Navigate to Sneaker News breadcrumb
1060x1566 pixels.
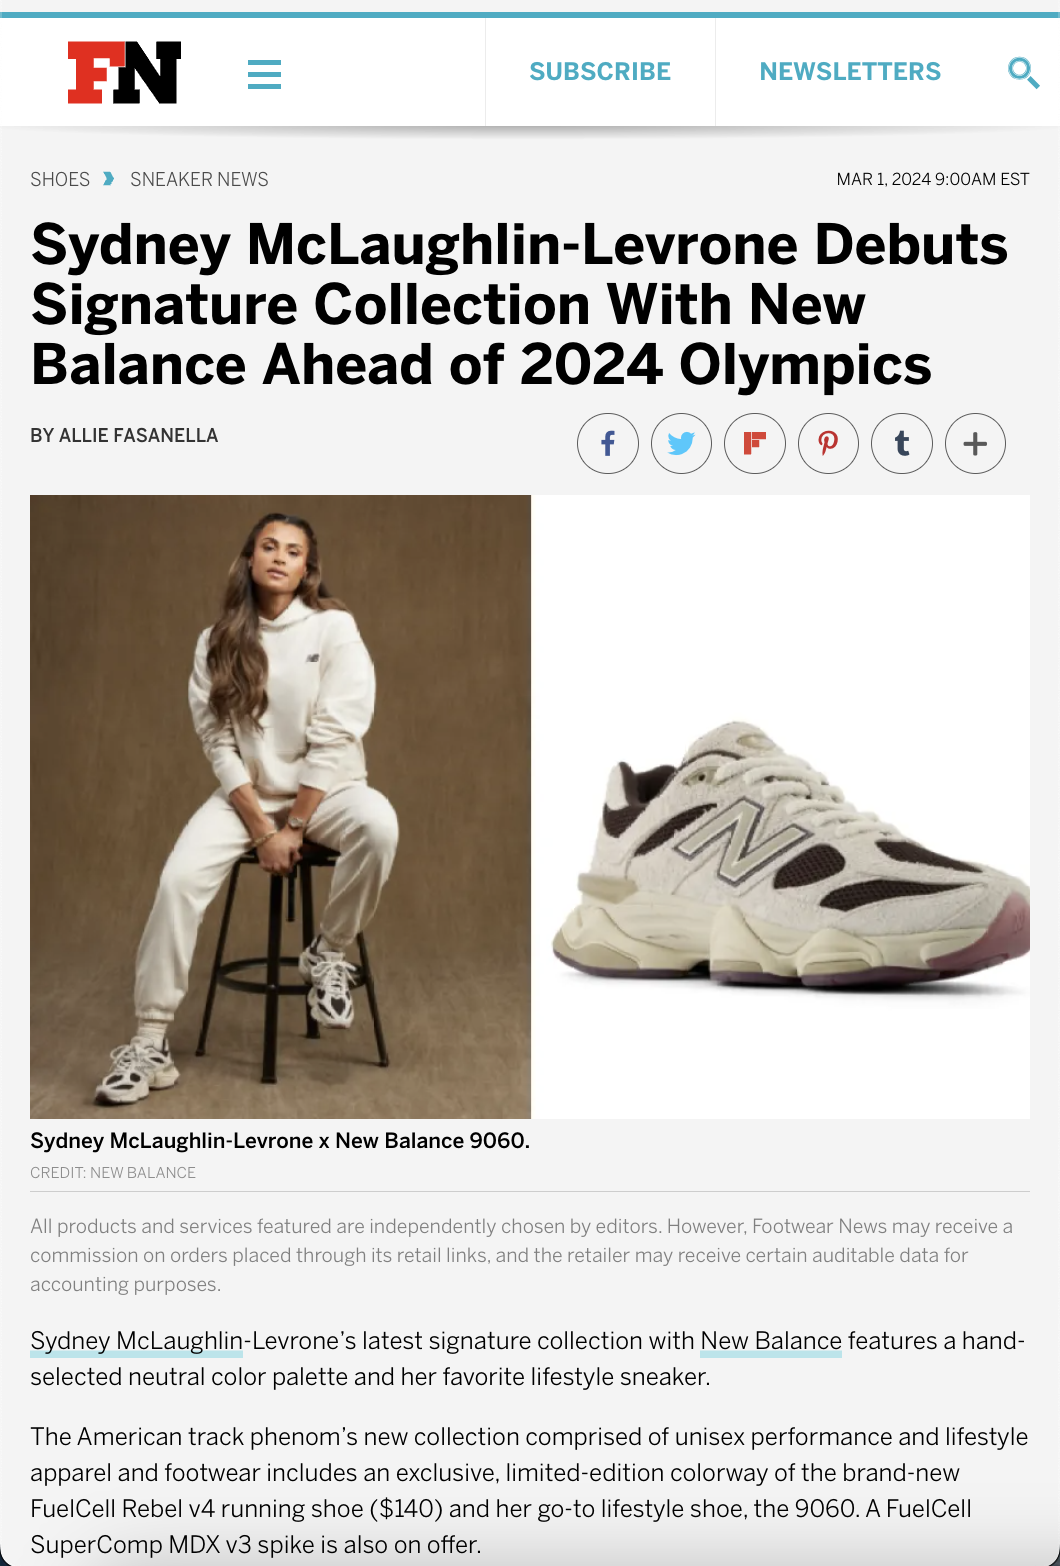pos(199,179)
